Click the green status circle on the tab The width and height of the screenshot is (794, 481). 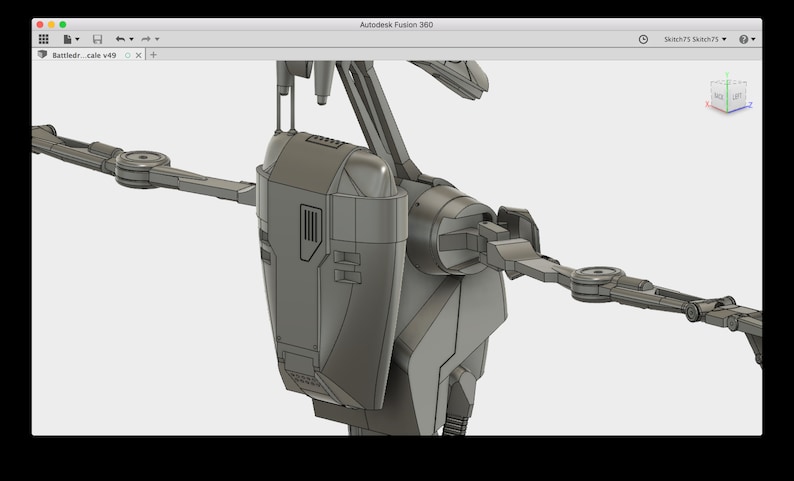(128, 55)
